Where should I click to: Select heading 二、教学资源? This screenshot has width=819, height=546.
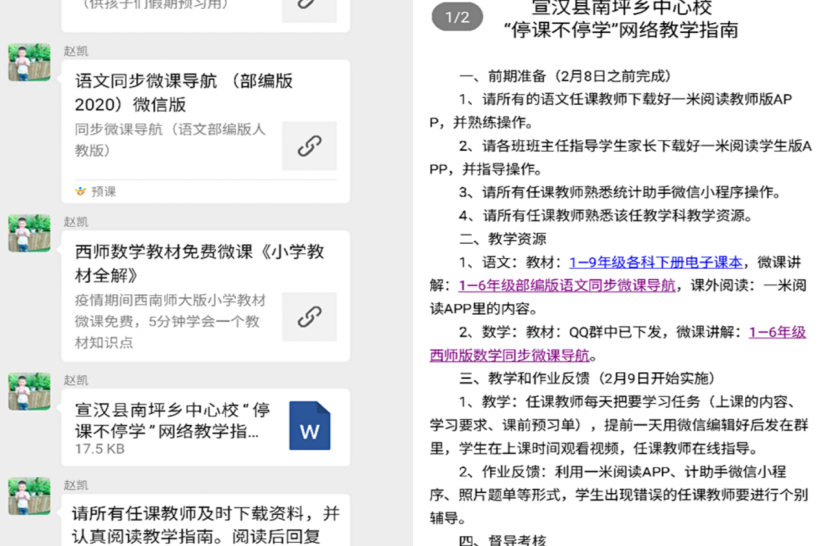tap(502, 239)
